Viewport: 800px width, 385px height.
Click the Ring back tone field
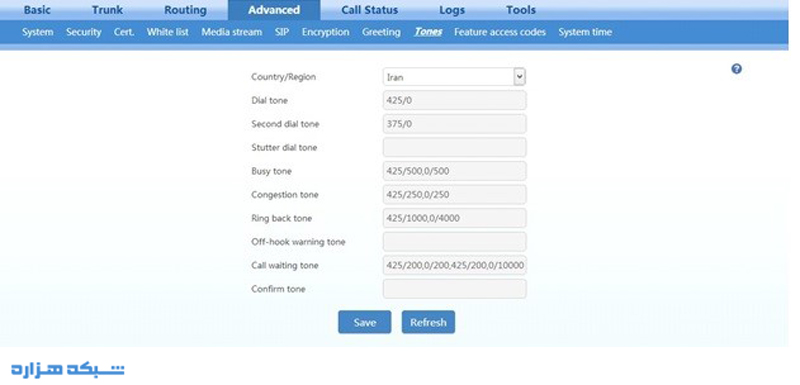pos(454,218)
